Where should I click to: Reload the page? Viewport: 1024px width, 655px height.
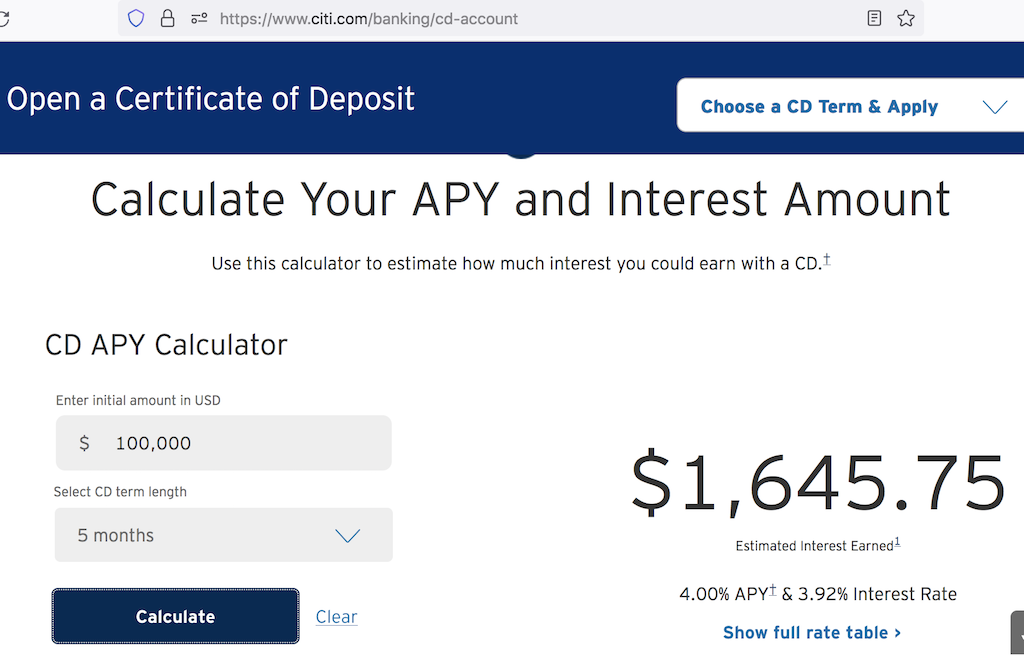click(4, 18)
